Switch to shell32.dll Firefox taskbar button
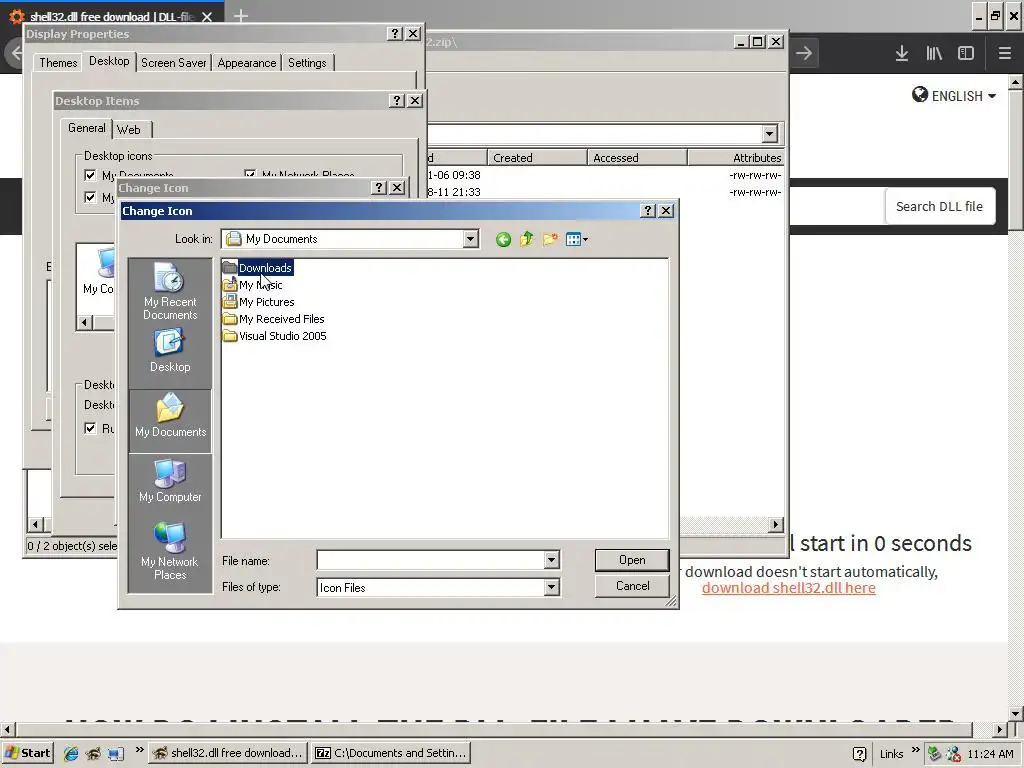The width and height of the screenshot is (1024, 768). click(x=229, y=753)
